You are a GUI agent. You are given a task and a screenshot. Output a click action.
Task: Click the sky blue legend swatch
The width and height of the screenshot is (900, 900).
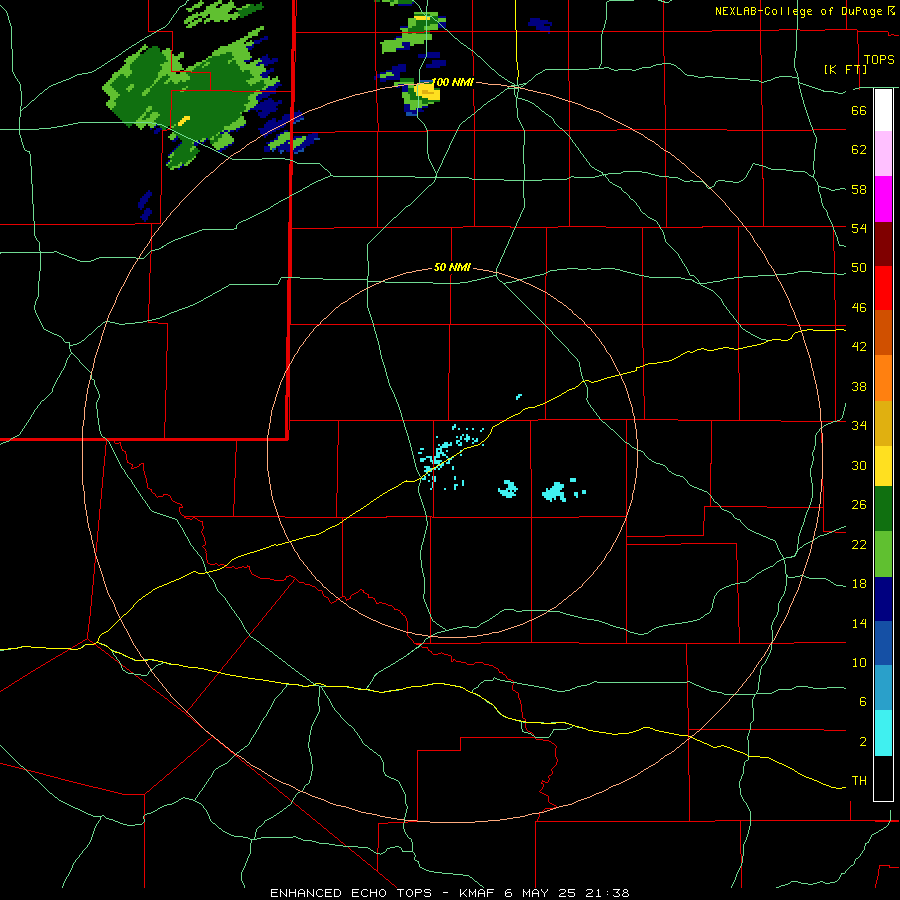point(883,688)
